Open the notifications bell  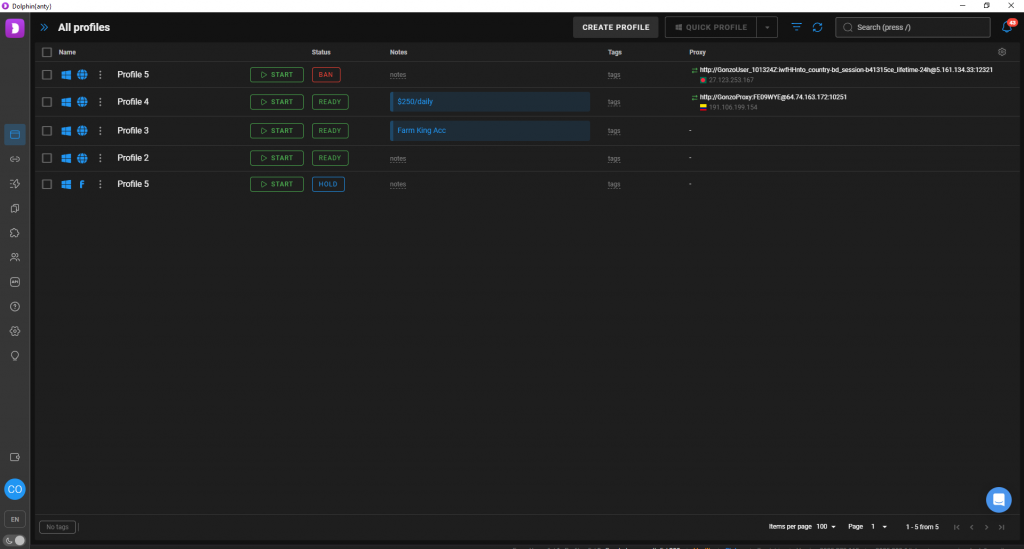tap(1006, 27)
